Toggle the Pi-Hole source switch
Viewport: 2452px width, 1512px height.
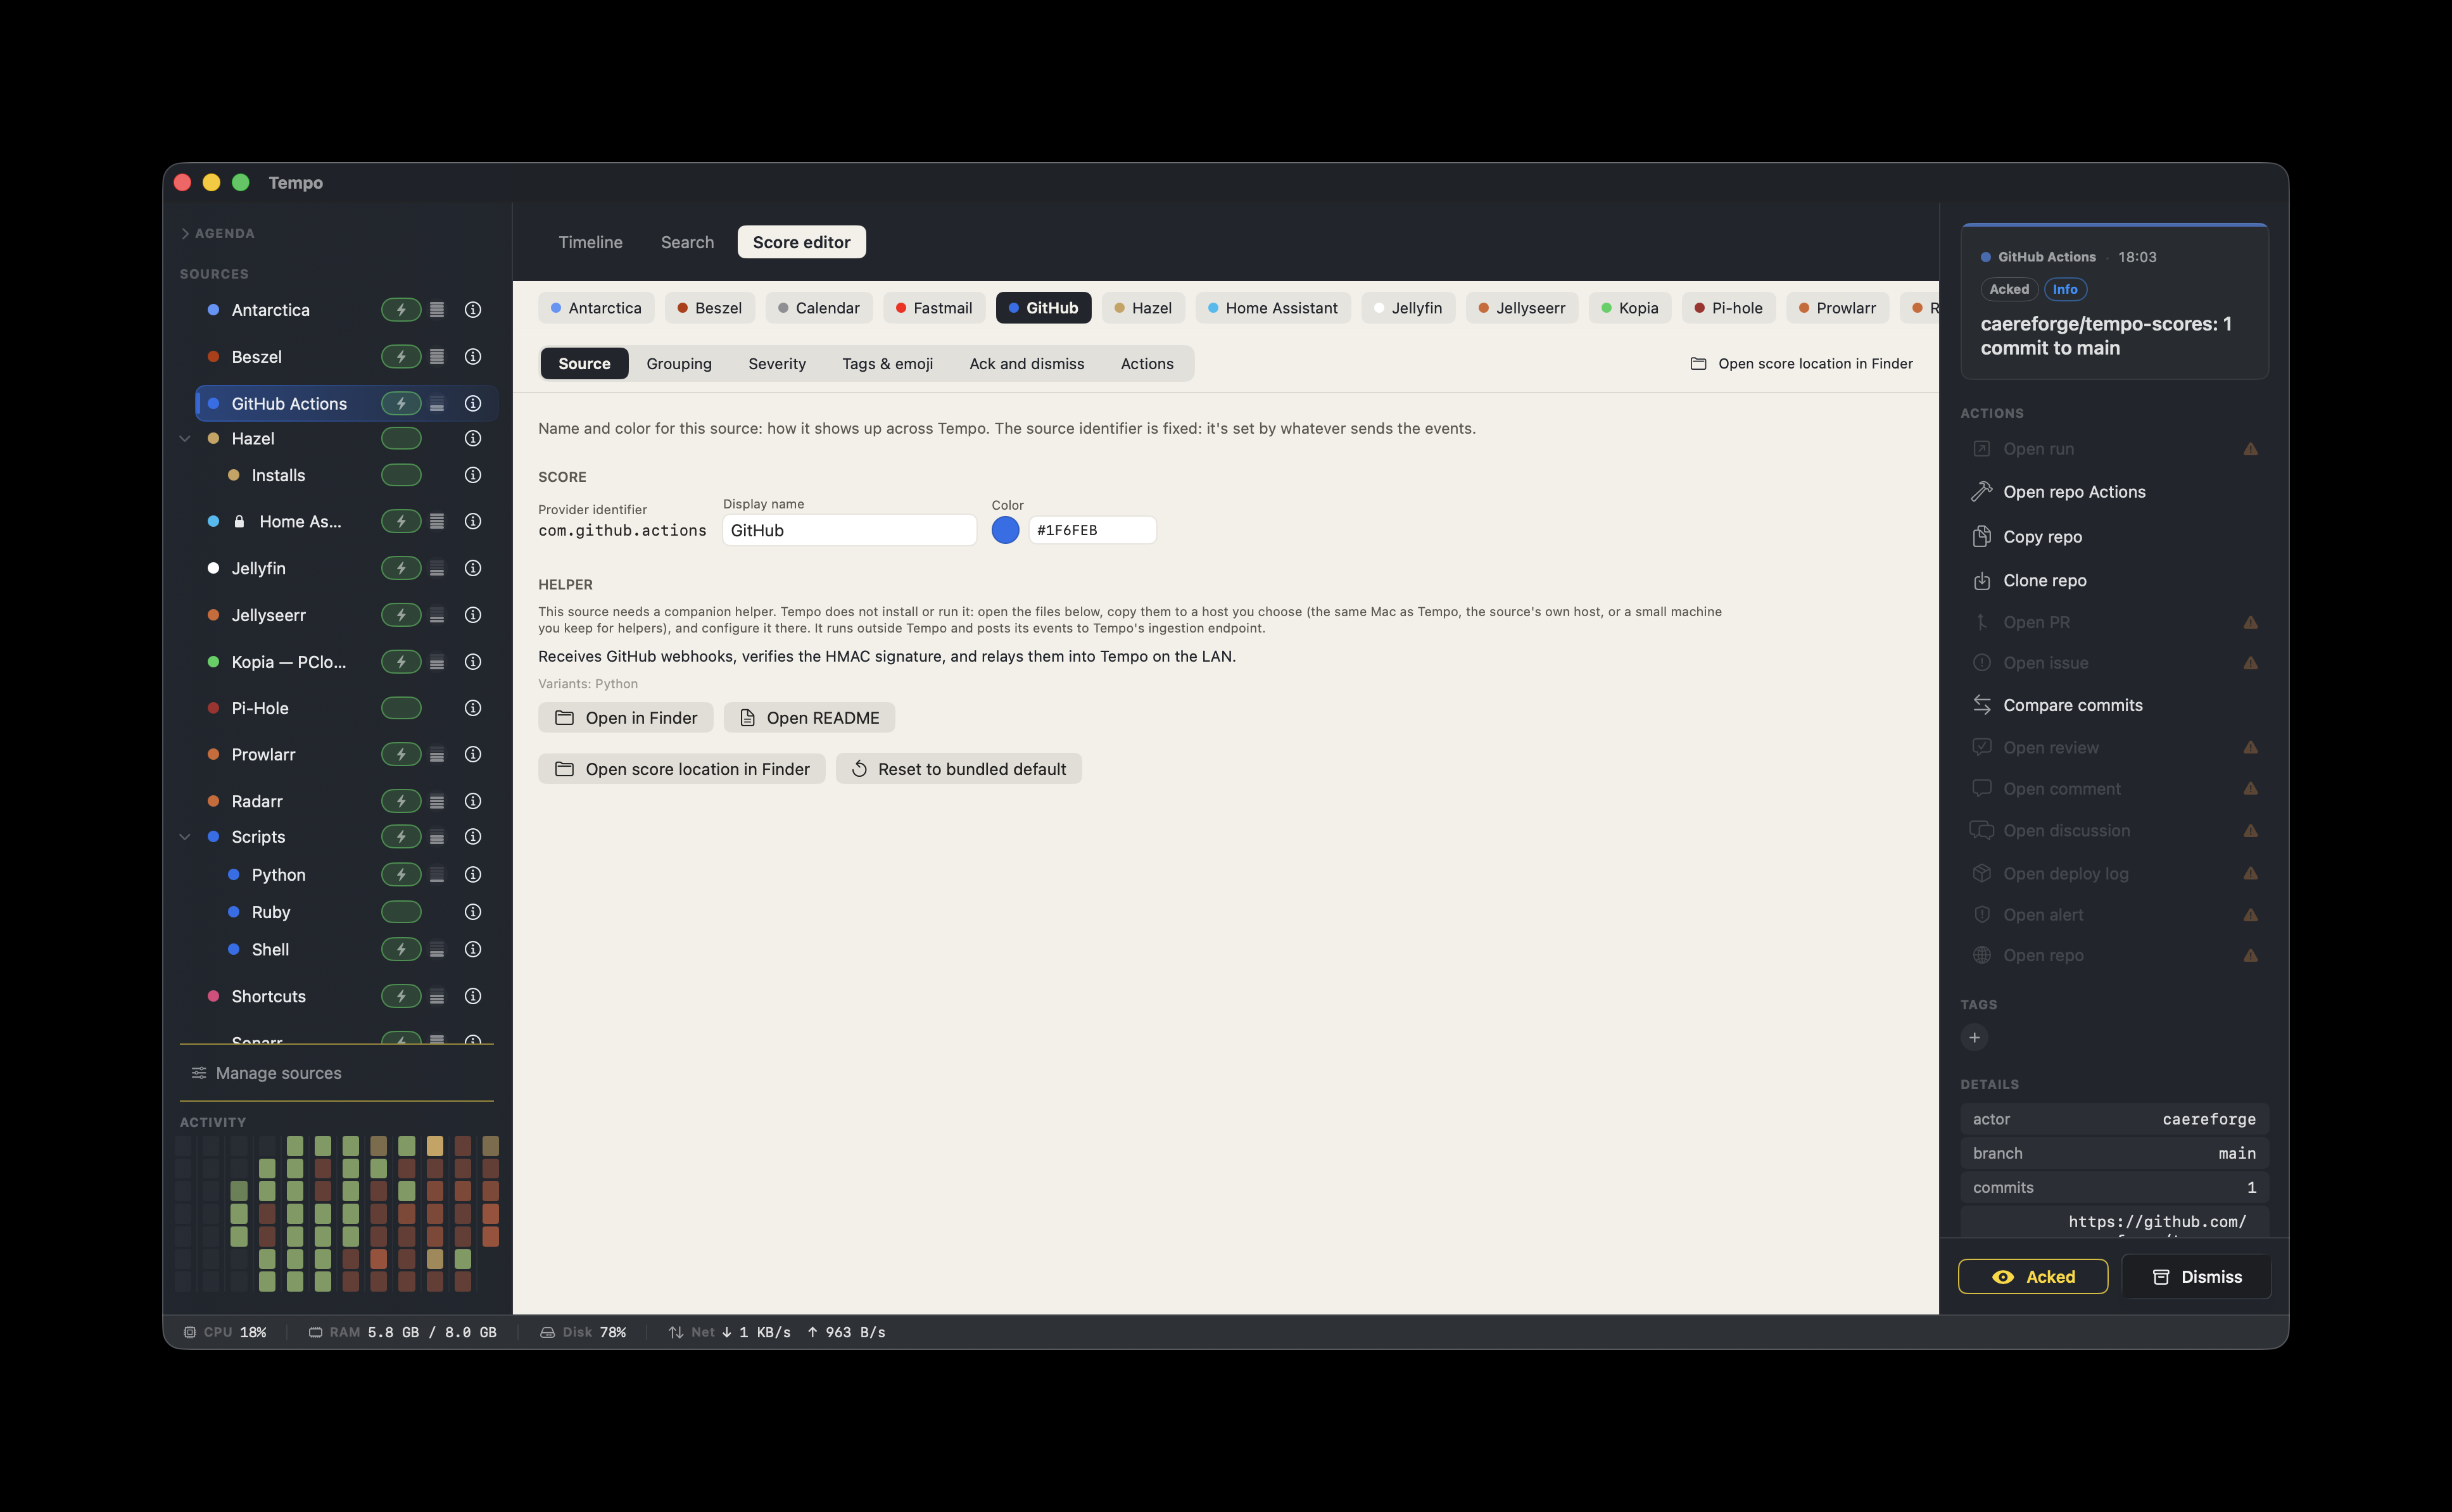[x=401, y=708]
